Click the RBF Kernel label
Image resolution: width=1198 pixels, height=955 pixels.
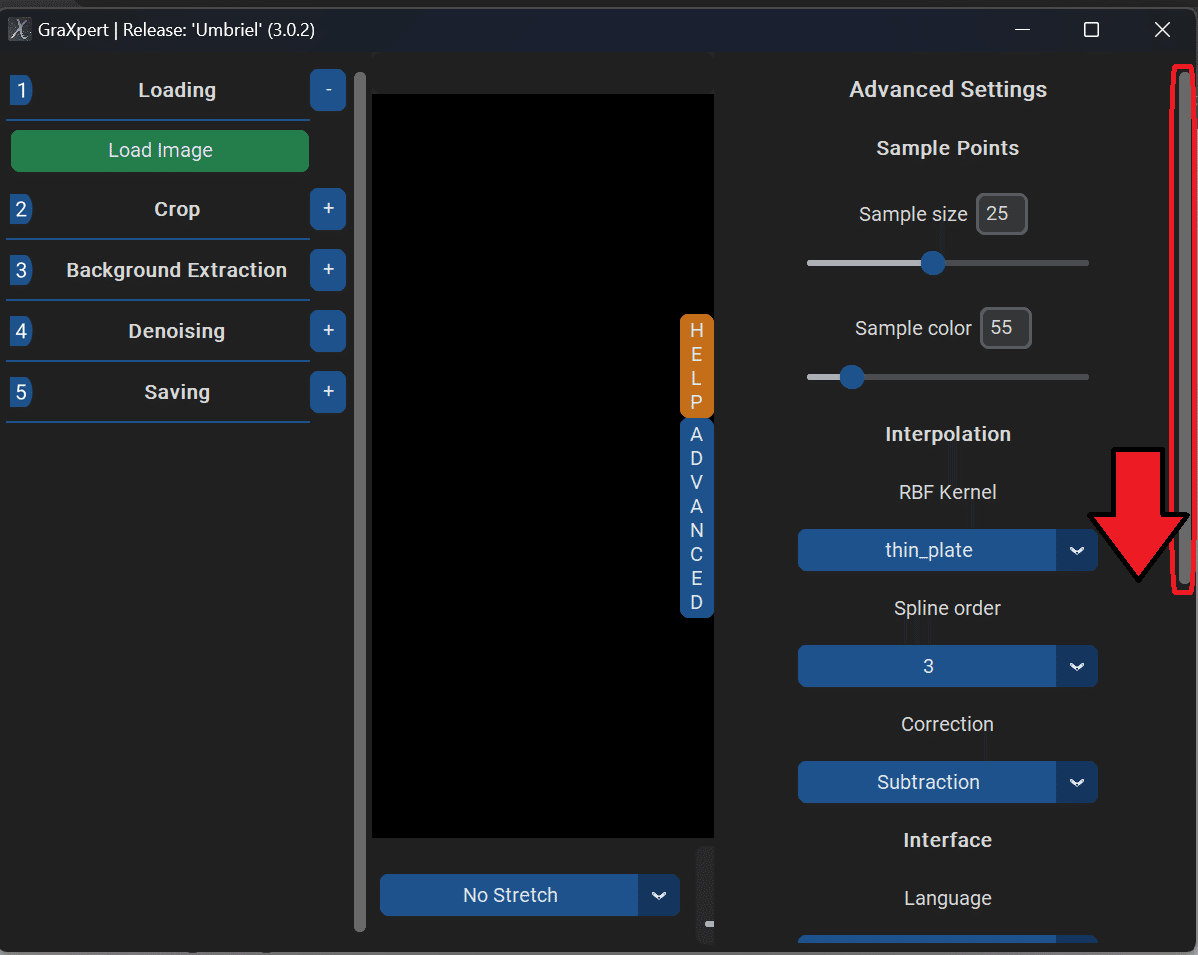click(x=947, y=492)
